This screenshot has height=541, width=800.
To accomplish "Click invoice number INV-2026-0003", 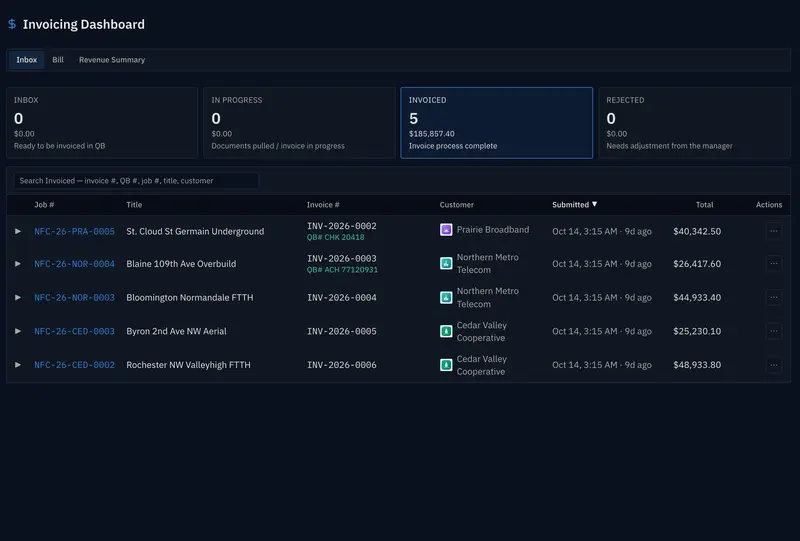I will 342,258.
